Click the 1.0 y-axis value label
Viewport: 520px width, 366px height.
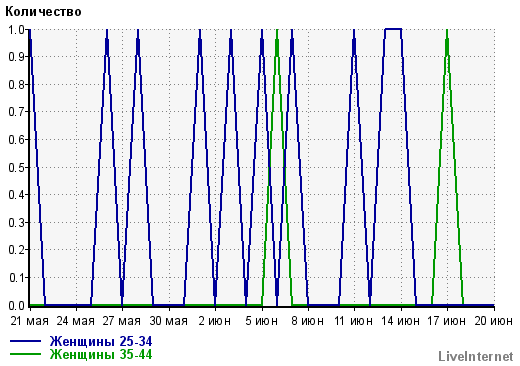click(x=17, y=30)
